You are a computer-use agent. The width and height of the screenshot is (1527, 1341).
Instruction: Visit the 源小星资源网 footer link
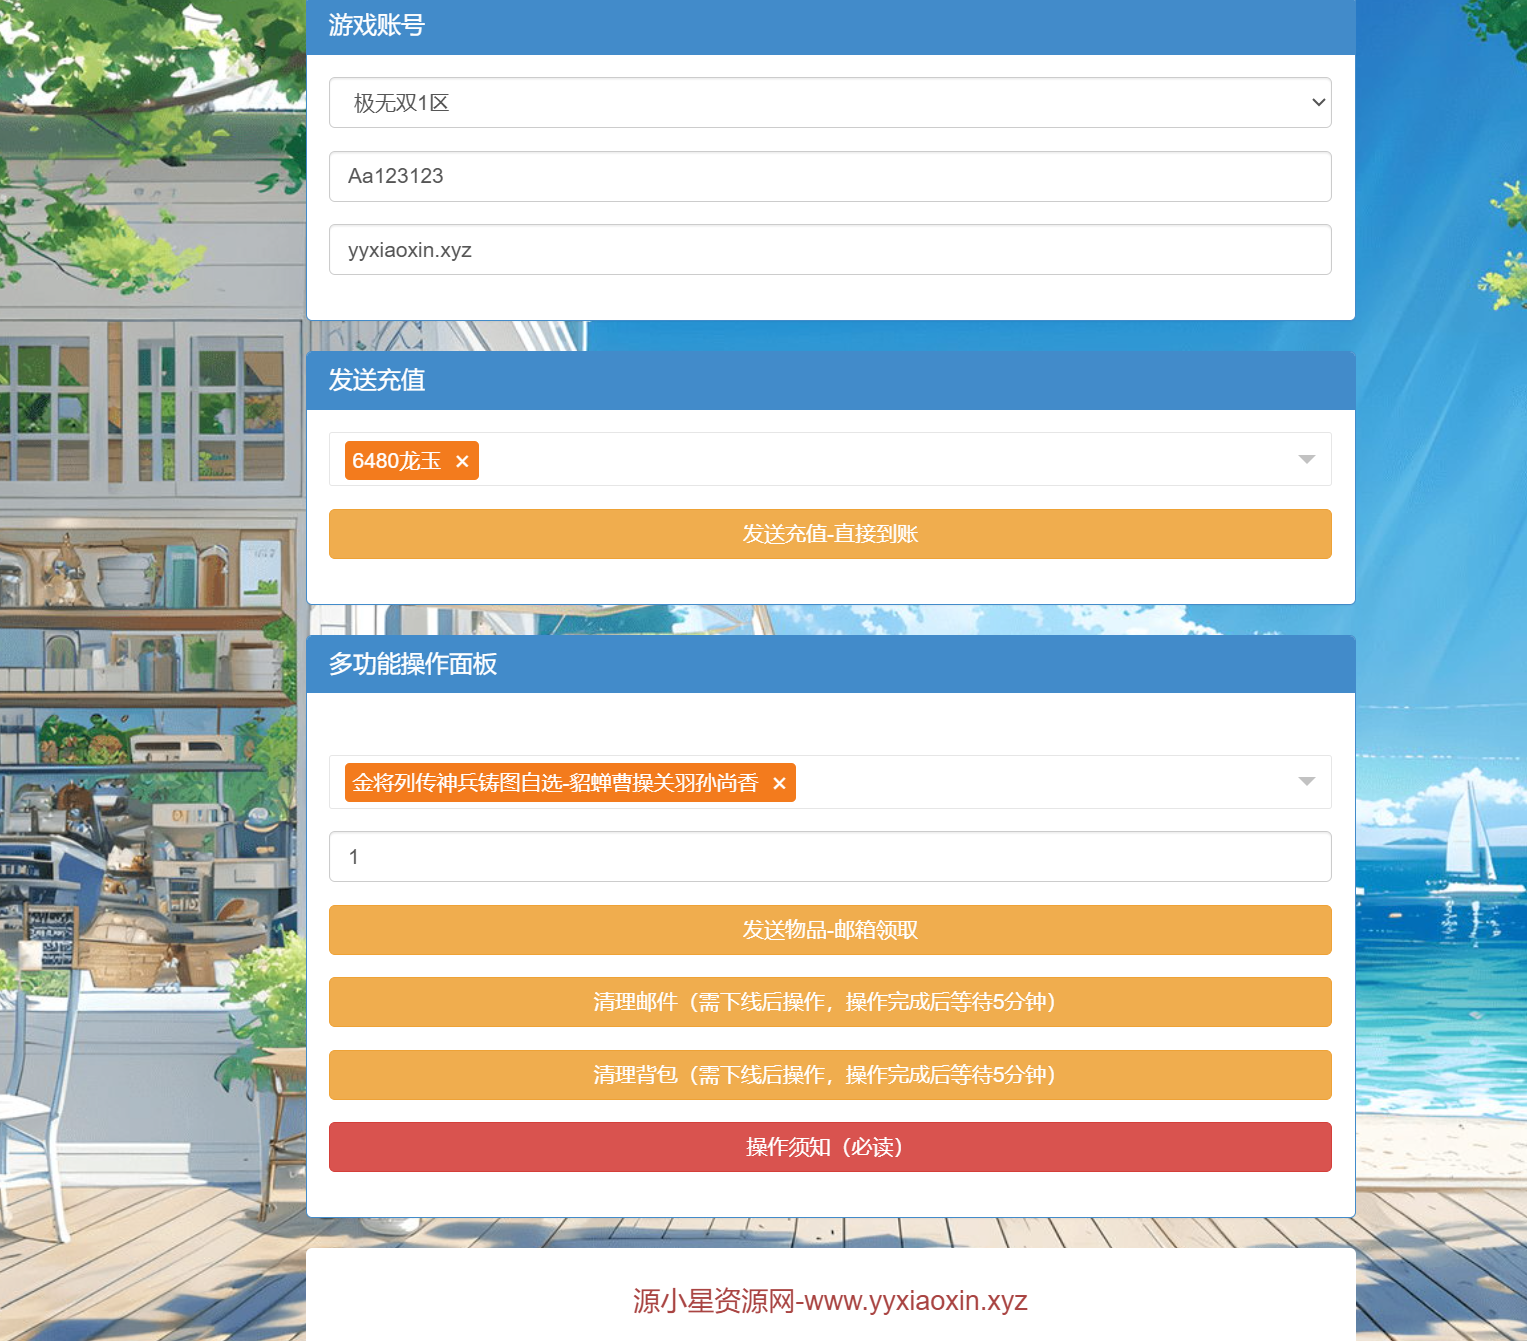(x=829, y=1300)
